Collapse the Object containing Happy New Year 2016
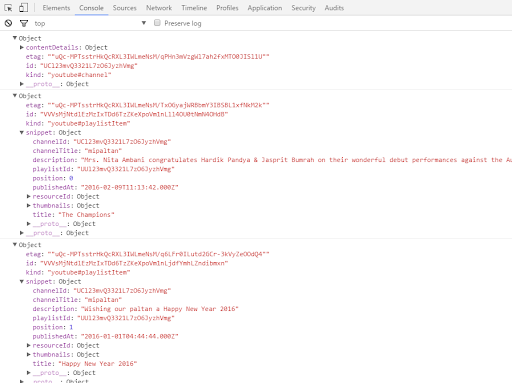Viewport: 512px width, 383px height. 15,245
